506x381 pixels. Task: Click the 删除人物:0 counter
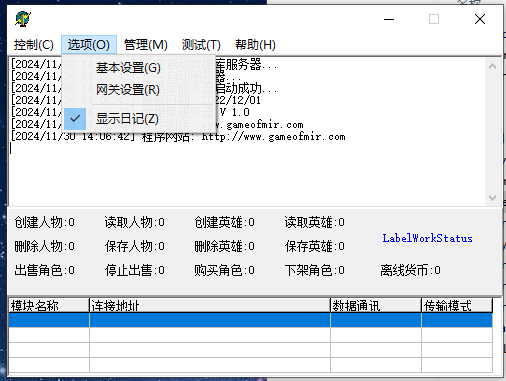(45, 246)
